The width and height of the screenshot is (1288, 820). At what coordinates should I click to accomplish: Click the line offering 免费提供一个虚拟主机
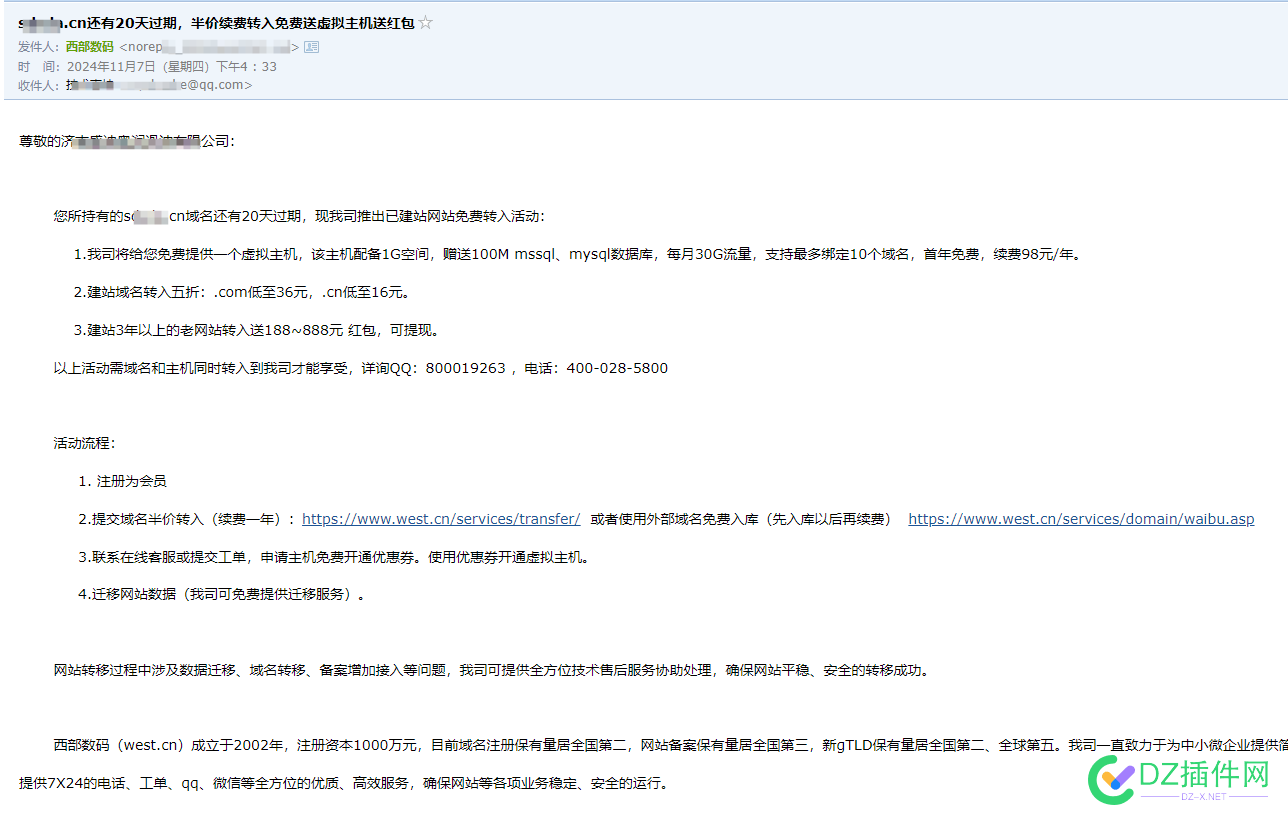[578, 254]
